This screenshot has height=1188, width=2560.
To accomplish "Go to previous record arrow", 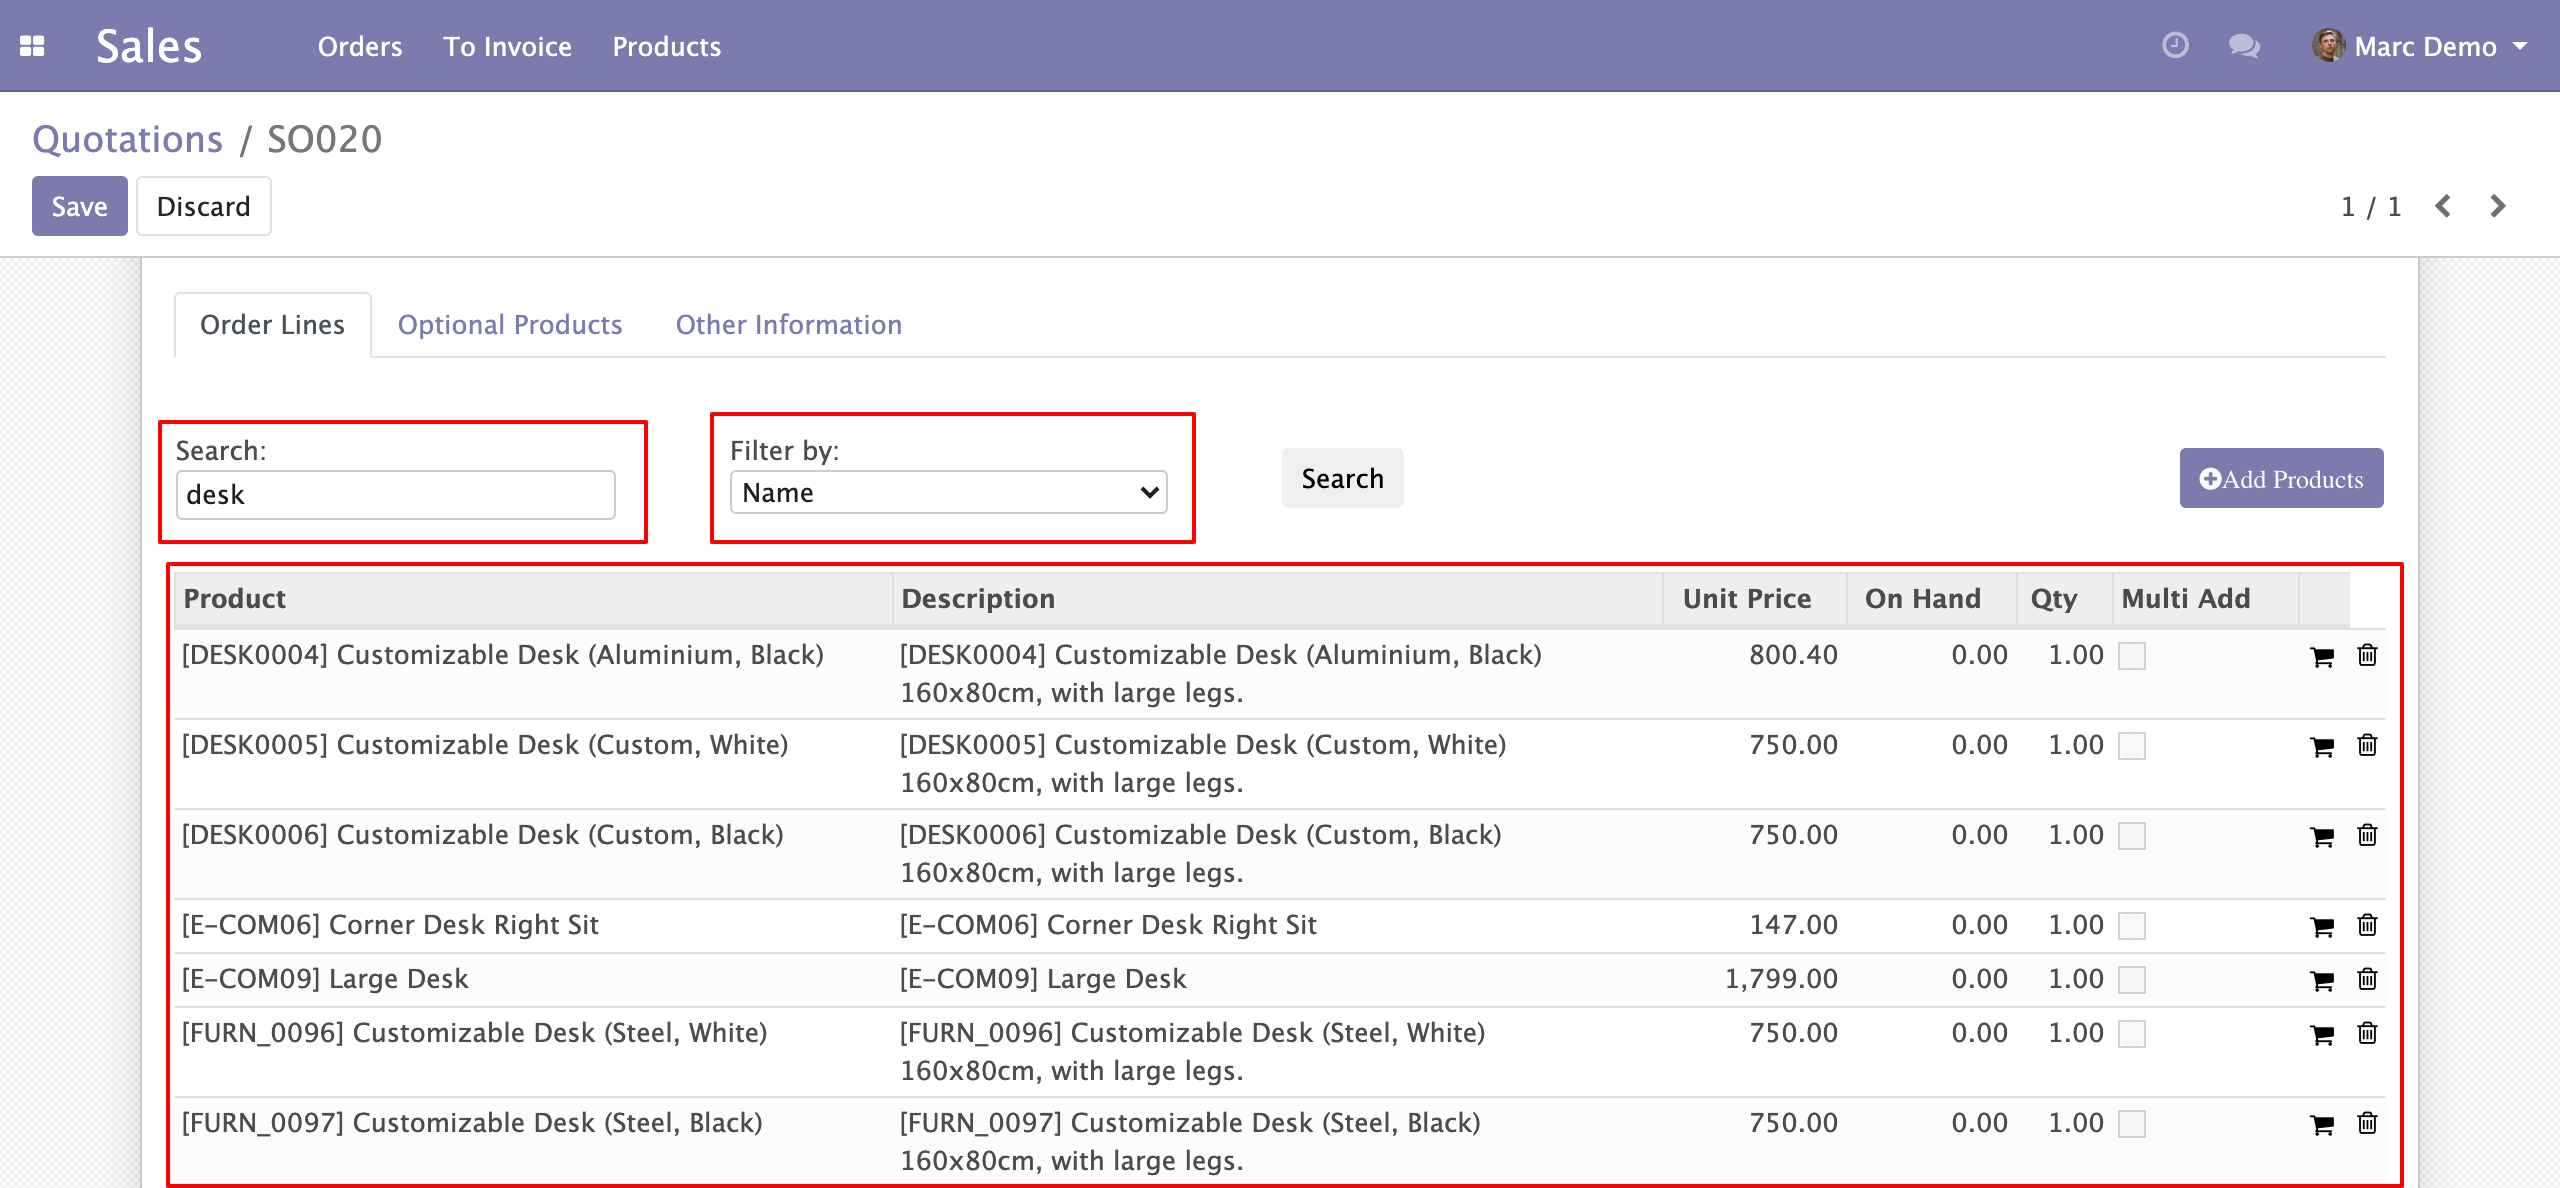I will (x=2443, y=206).
